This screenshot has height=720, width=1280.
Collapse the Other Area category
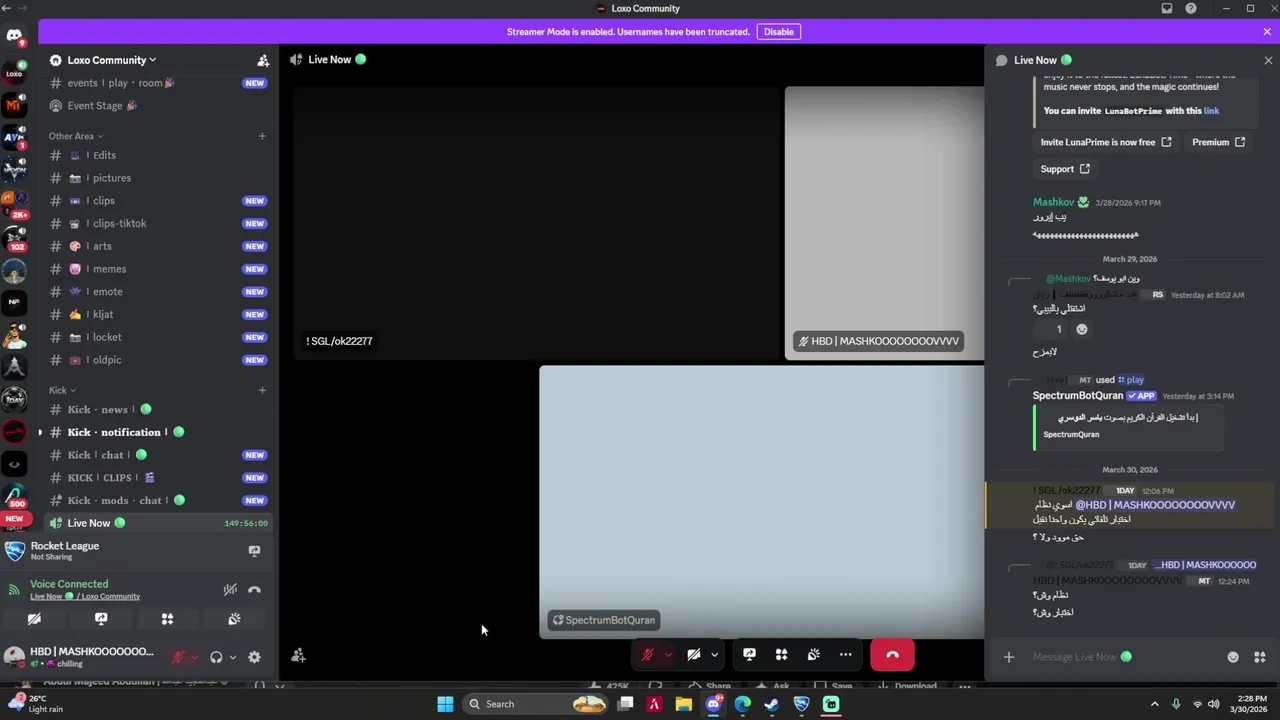click(76, 136)
